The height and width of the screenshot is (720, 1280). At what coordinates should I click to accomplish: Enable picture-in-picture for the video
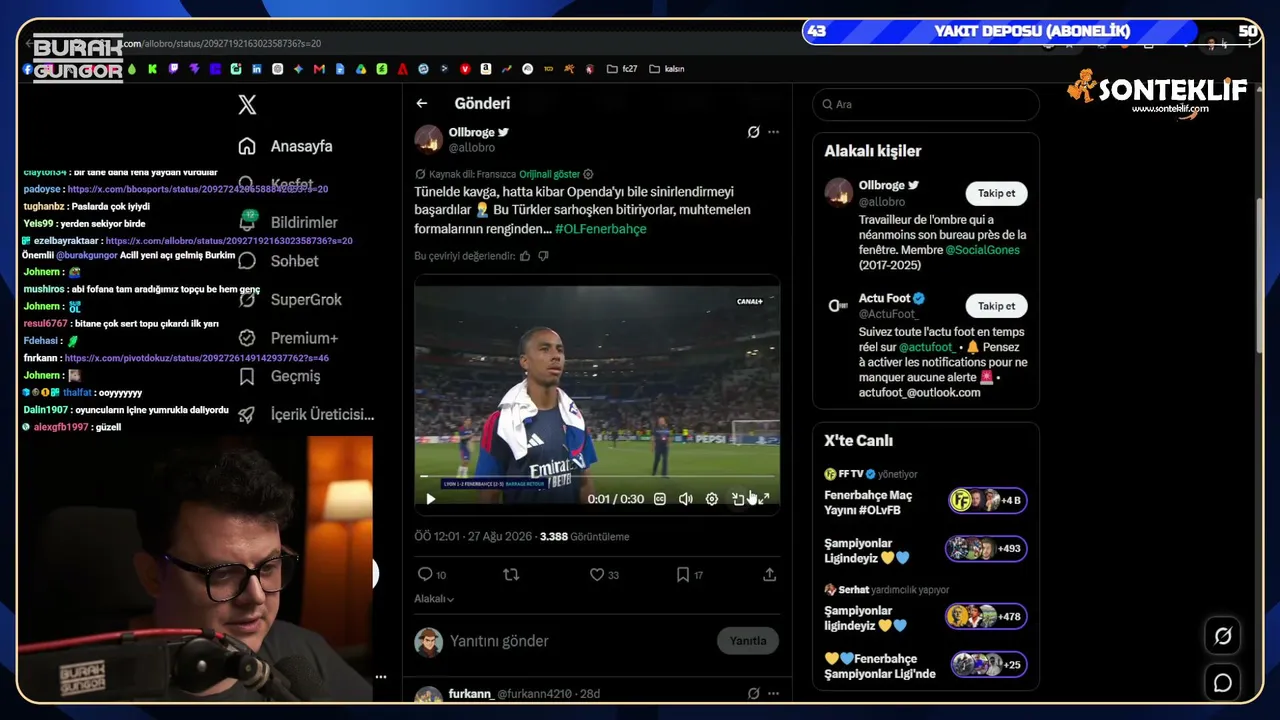pyautogui.click(x=738, y=499)
